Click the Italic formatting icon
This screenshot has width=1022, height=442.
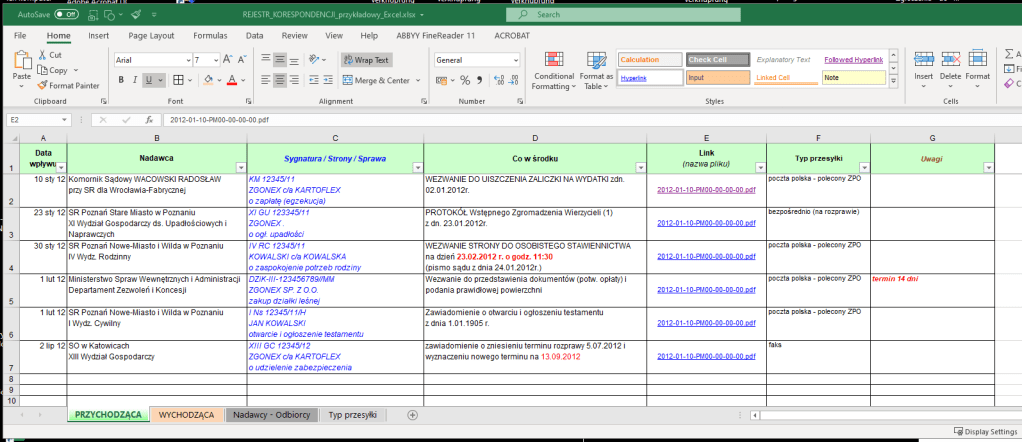[135, 80]
